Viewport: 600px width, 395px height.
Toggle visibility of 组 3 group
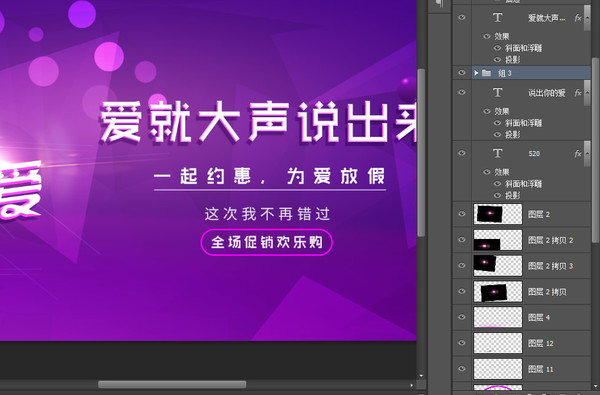pyautogui.click(x=462, y=73)
